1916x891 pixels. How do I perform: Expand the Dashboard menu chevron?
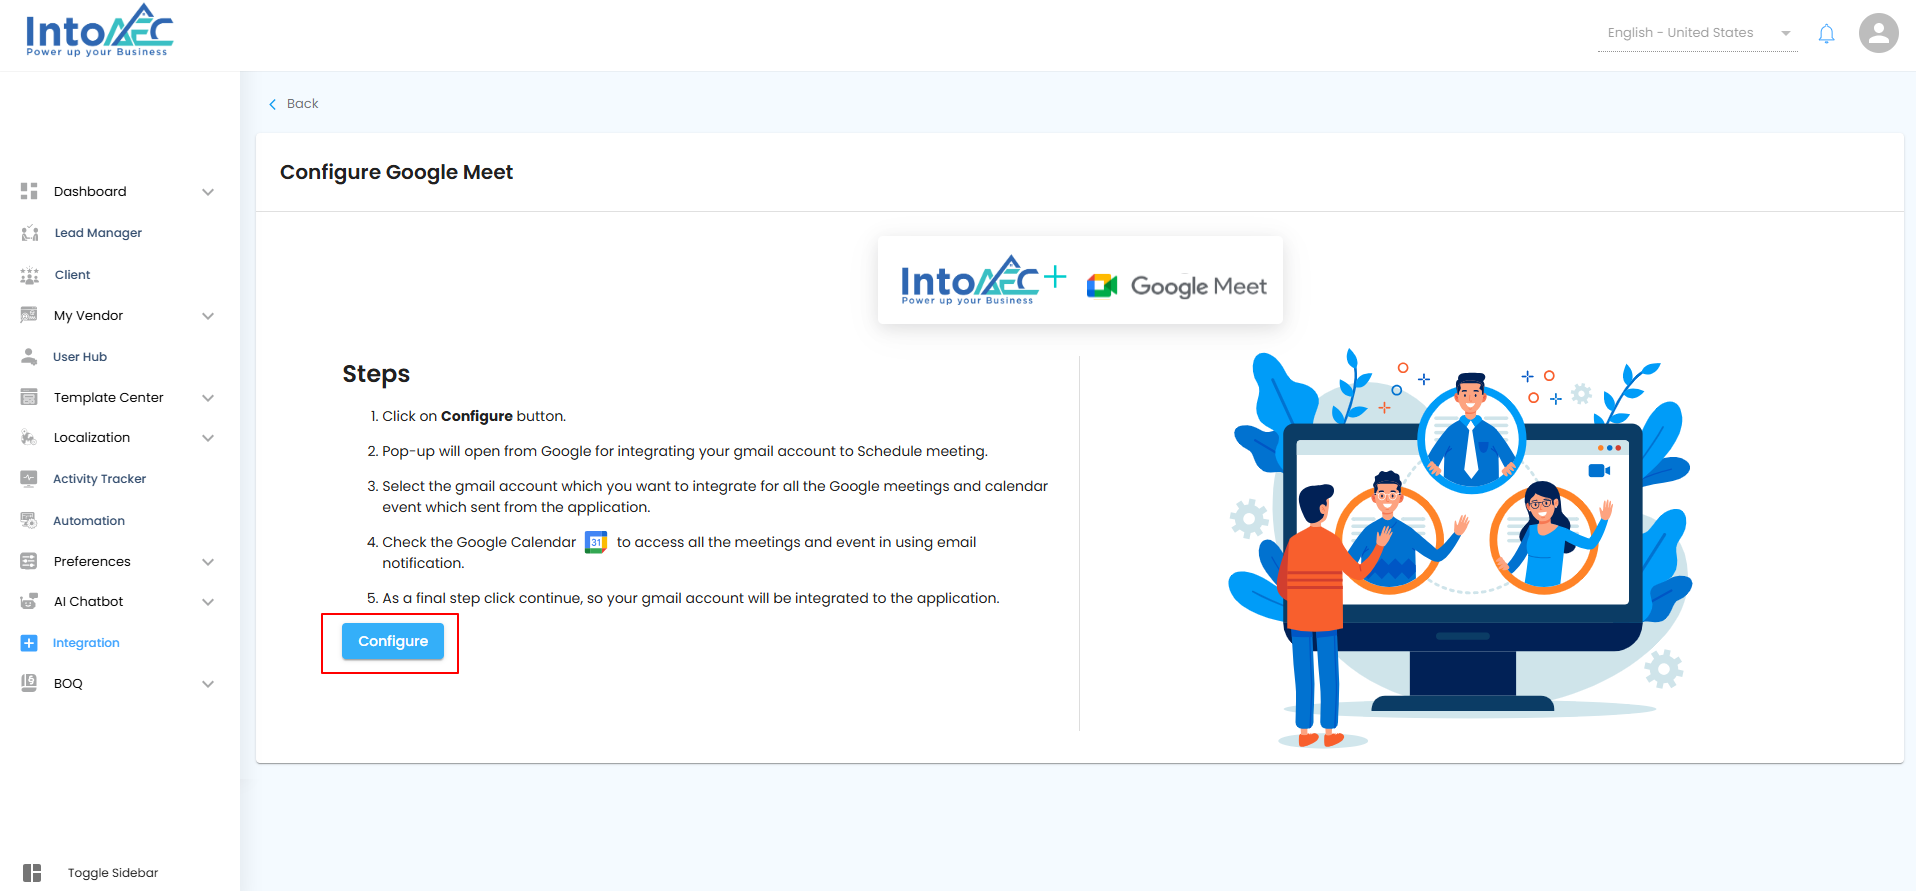point(208,192)
